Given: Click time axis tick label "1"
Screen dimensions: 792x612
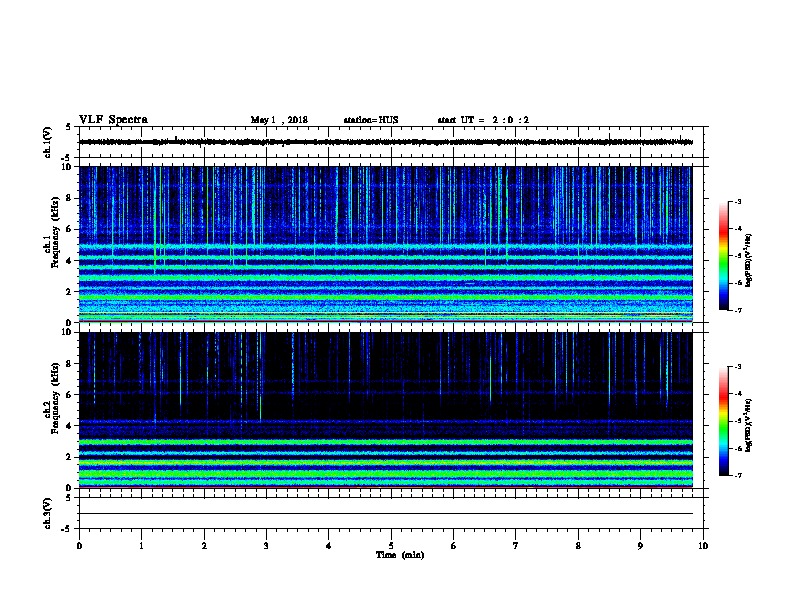Looking at the screenshot, I should [x=141, y=546].
